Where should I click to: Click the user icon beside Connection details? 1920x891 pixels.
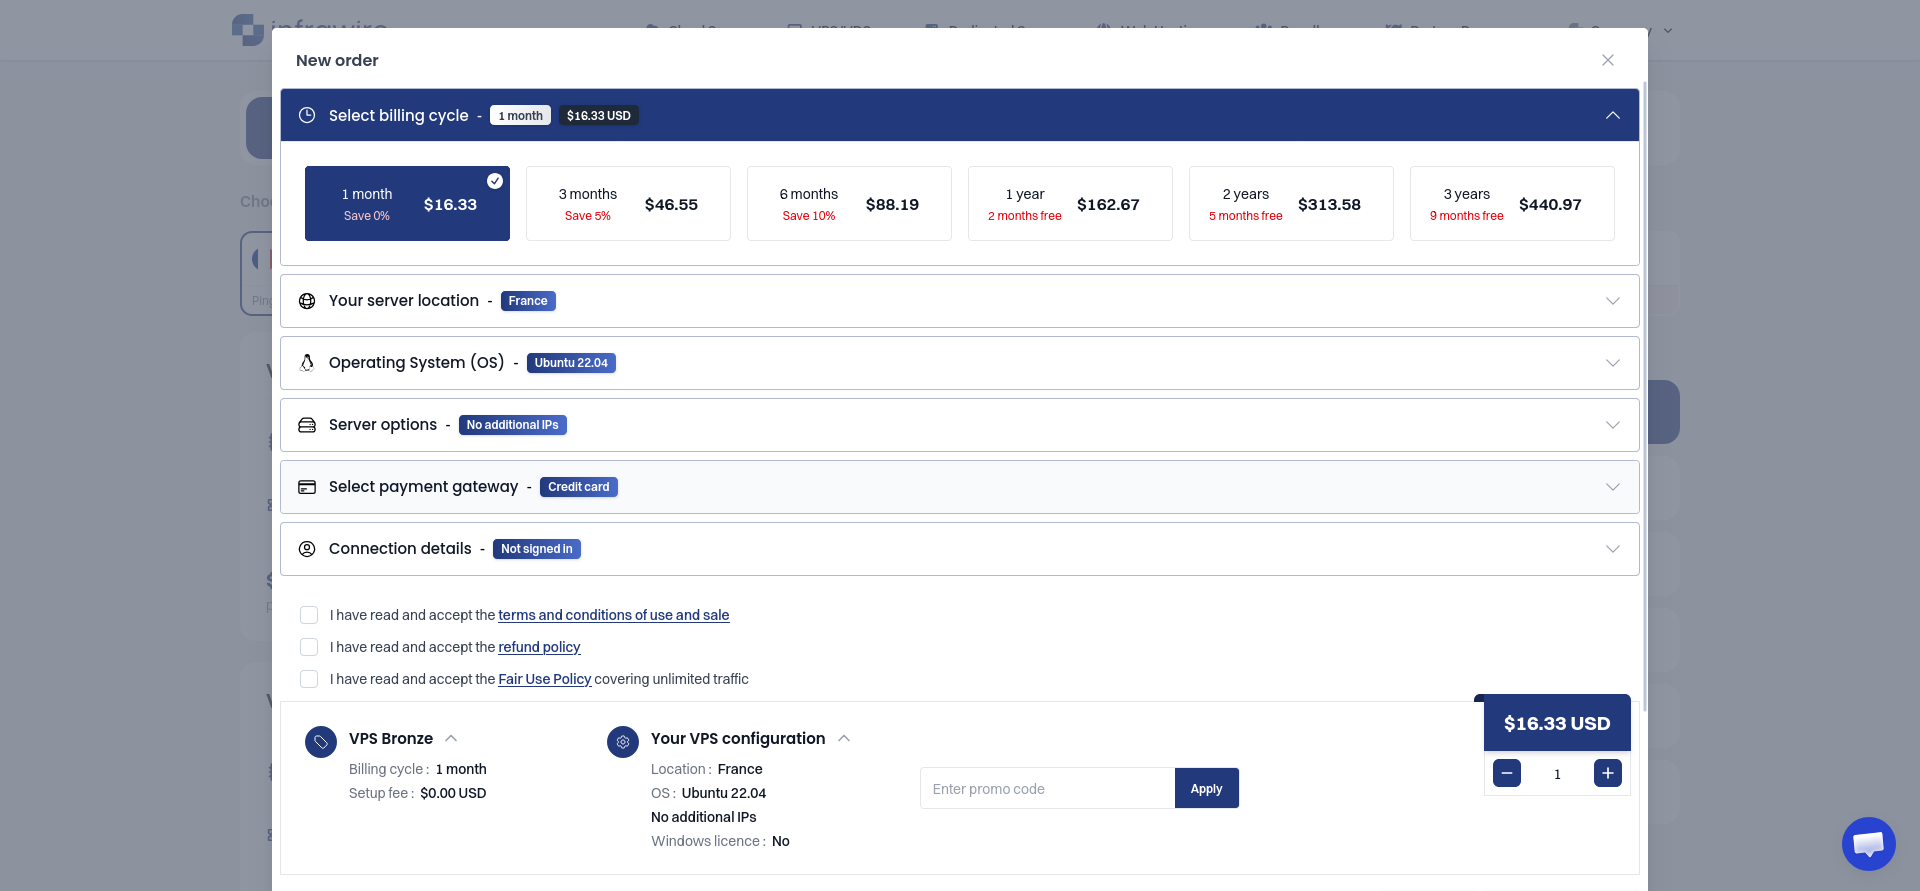point(307,549)
